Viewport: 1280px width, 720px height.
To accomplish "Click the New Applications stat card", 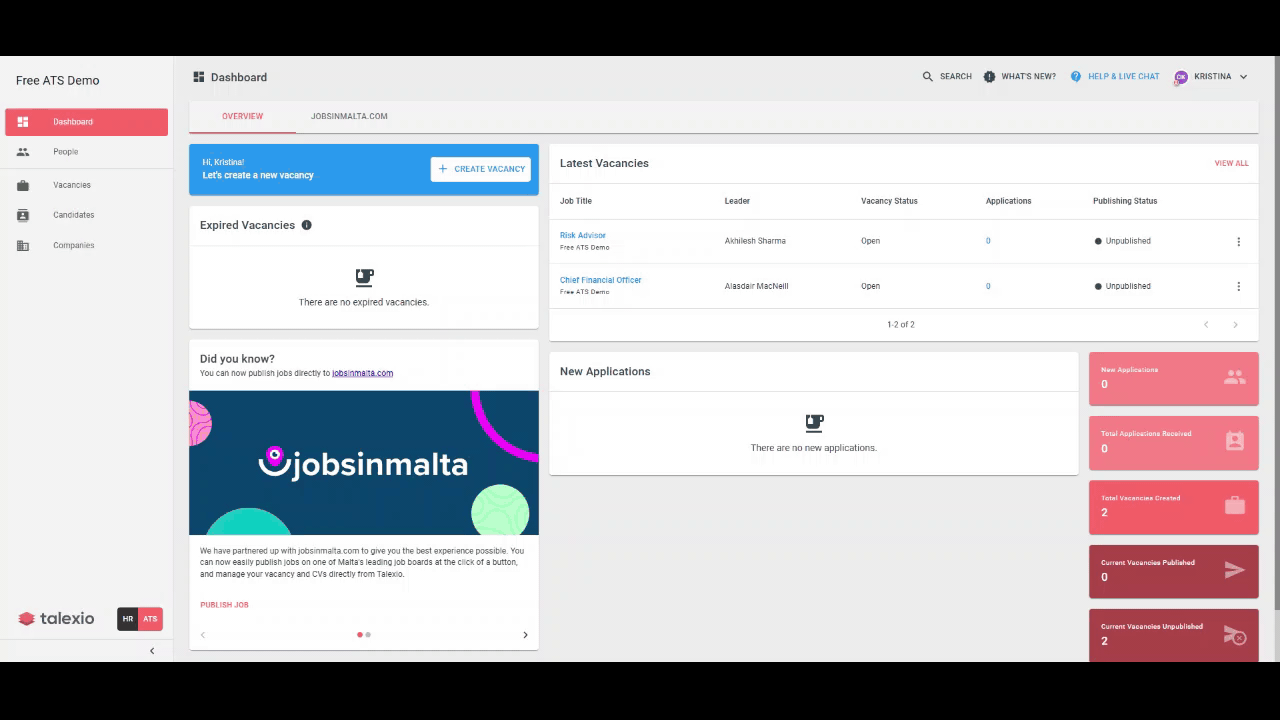I will click(x=1174, y=378).
